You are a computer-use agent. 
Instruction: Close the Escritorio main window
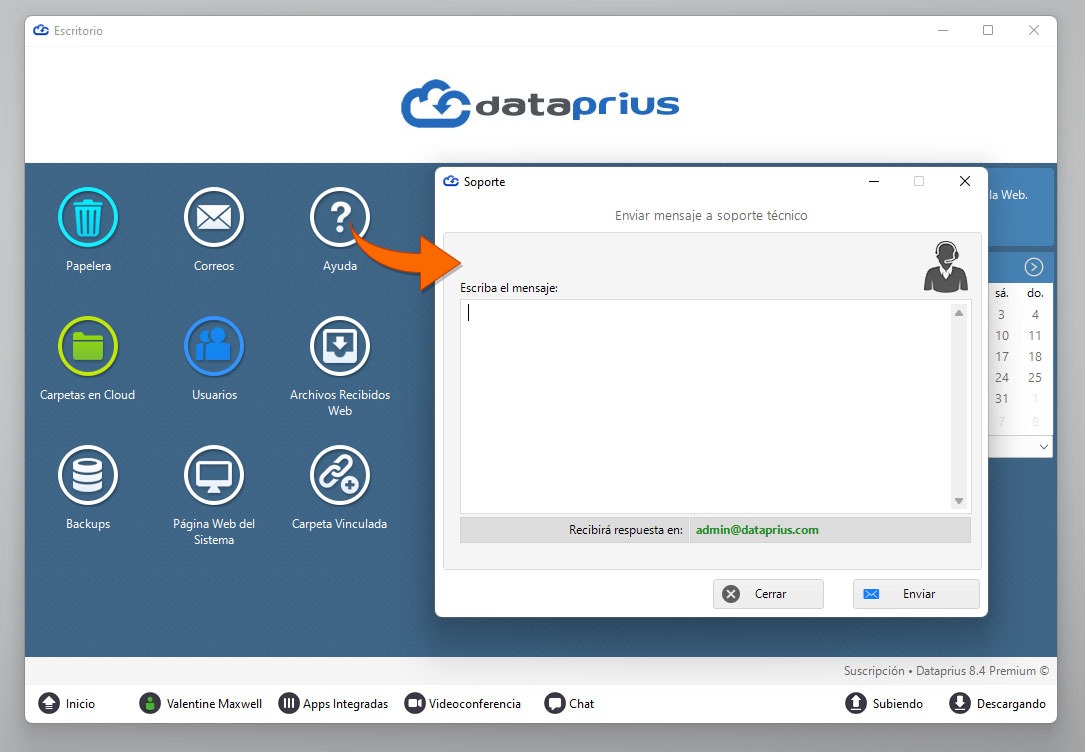[x=1033, y=30]
